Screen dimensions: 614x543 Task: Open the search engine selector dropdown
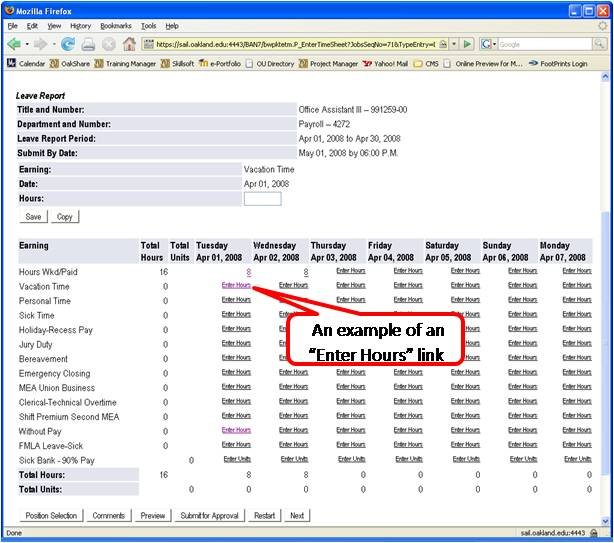tap(488, 44)
